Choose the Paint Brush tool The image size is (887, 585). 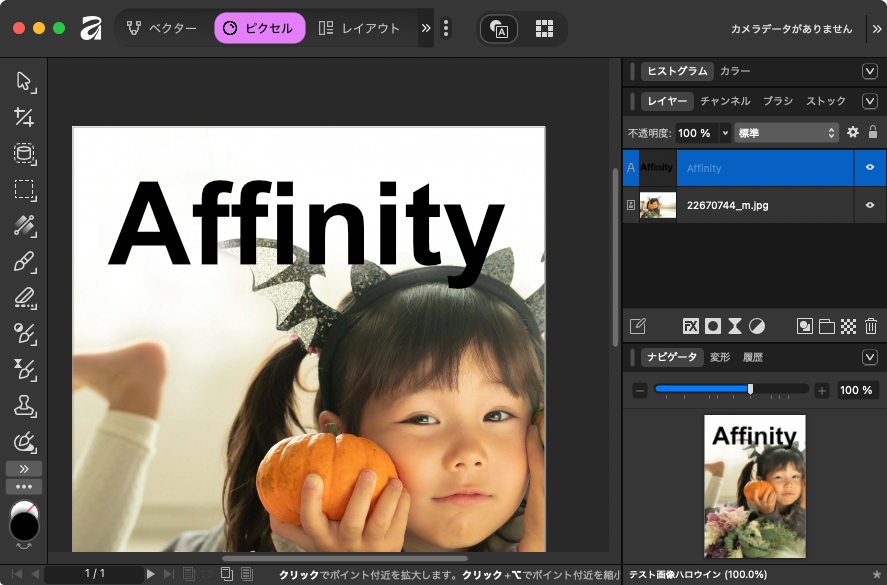click(x=24, y=262)
